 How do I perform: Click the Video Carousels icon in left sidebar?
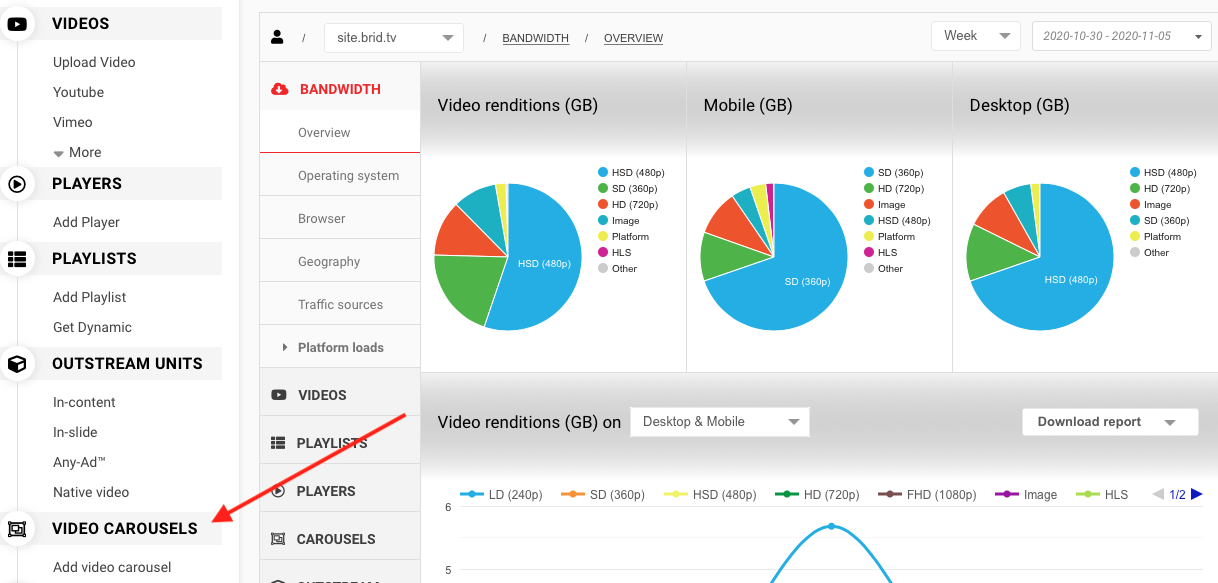tap(17, 529)
